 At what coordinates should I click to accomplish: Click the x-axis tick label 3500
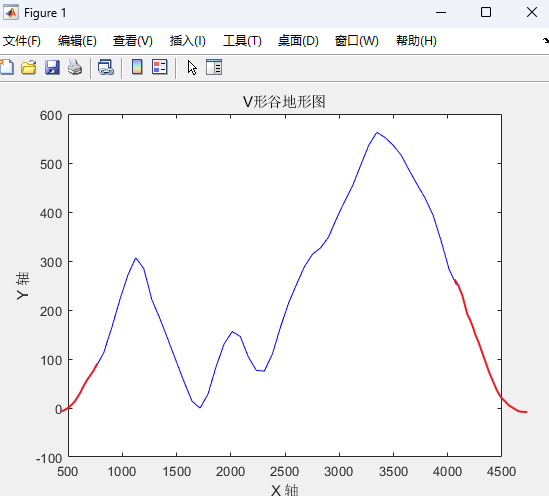pyautogui.click(x=394, y=471)
